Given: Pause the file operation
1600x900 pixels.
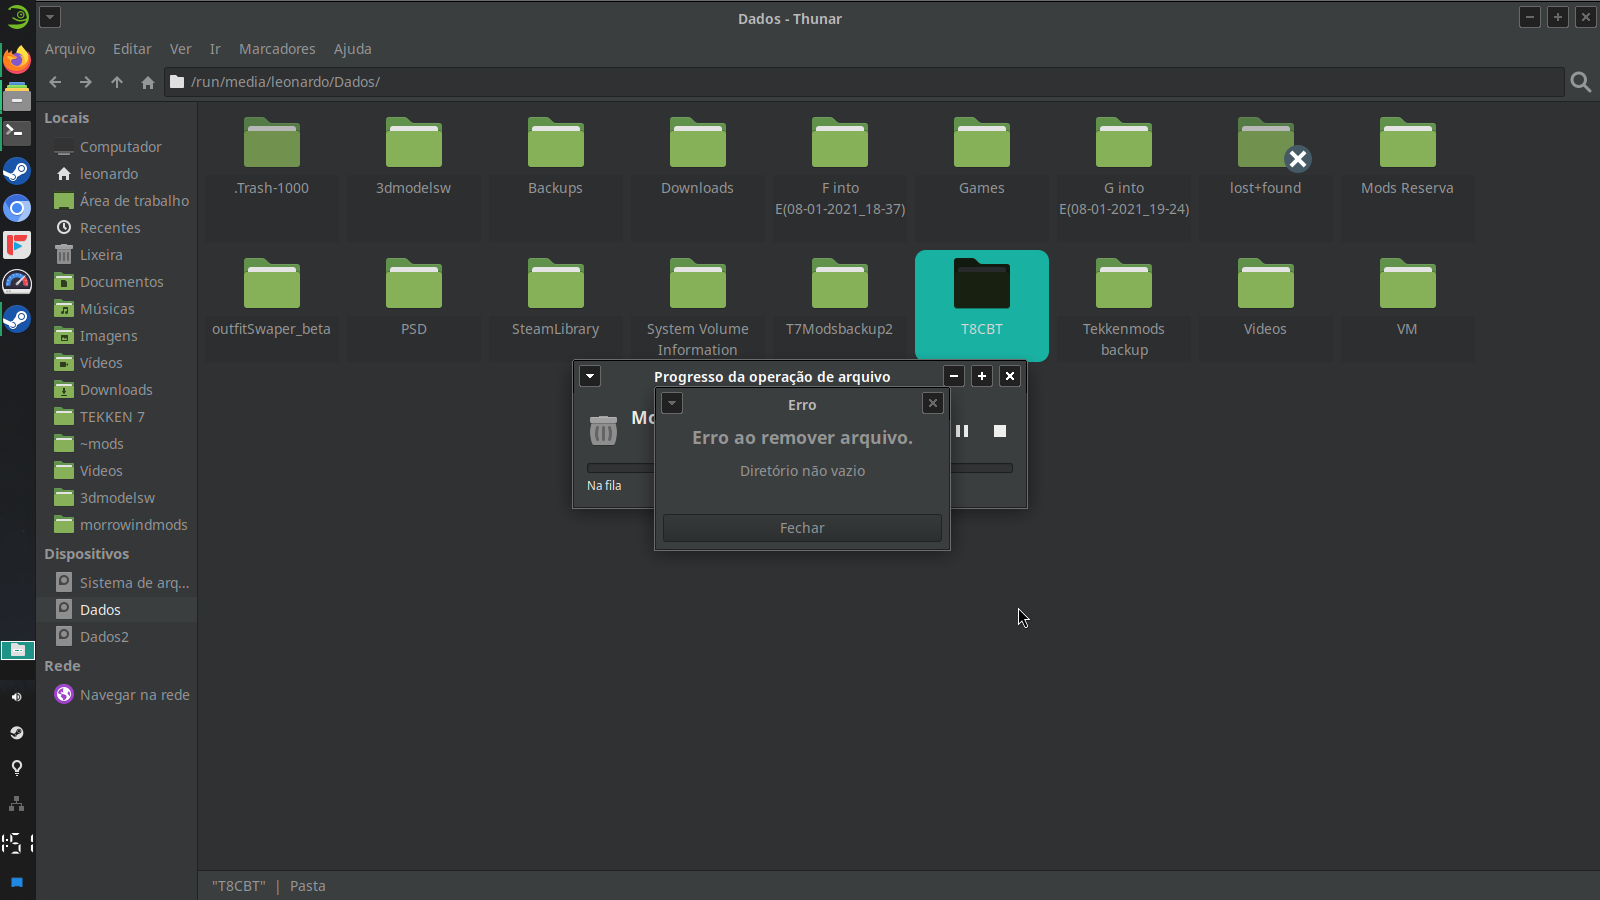Looking at the screenshot, I should pos(962,431).
